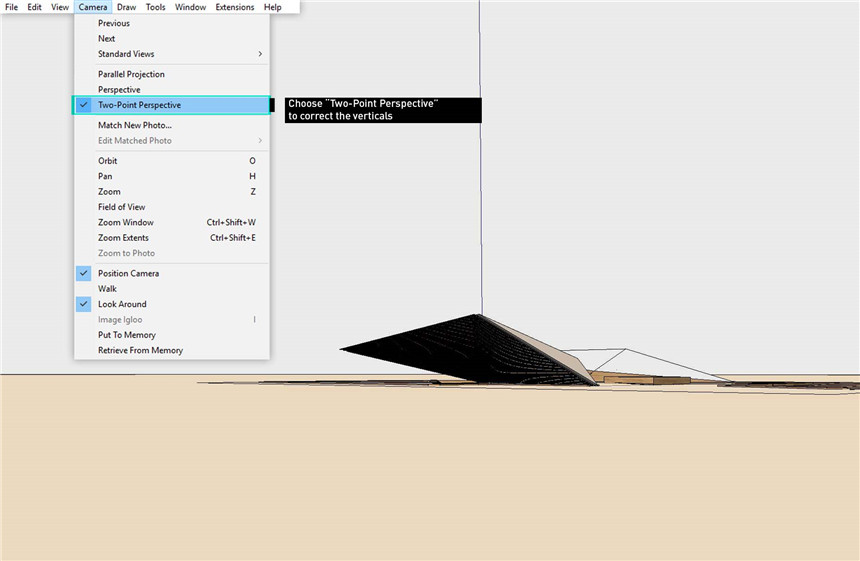Choose the Perspective camera option
This screenshot has width=860, height=561.
[x=119, y=90]
